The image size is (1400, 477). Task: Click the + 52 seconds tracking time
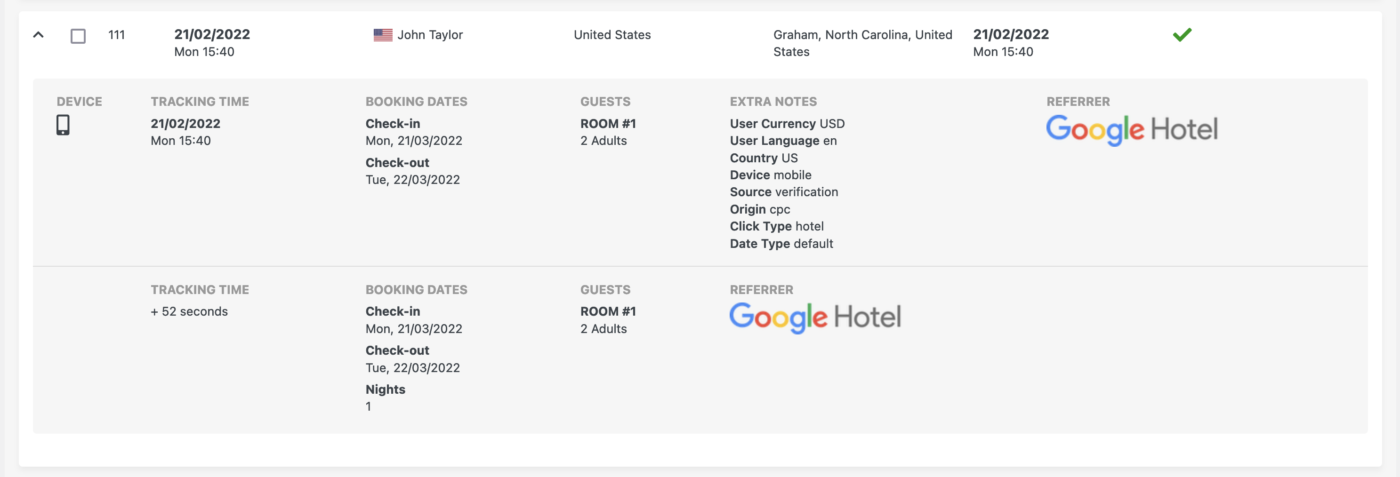[189, 312]
